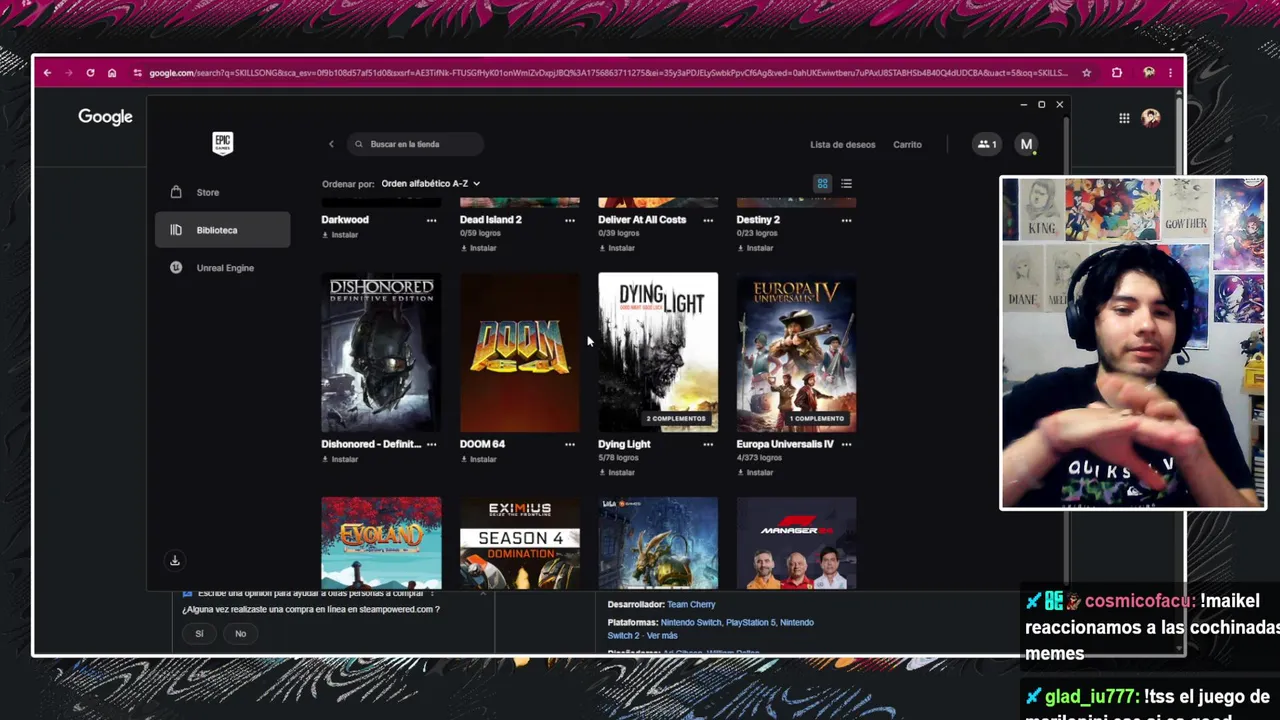Open the Dying Light three-dot menu
This screenshot has height=720, width=1280.
(x=708, y=444)
